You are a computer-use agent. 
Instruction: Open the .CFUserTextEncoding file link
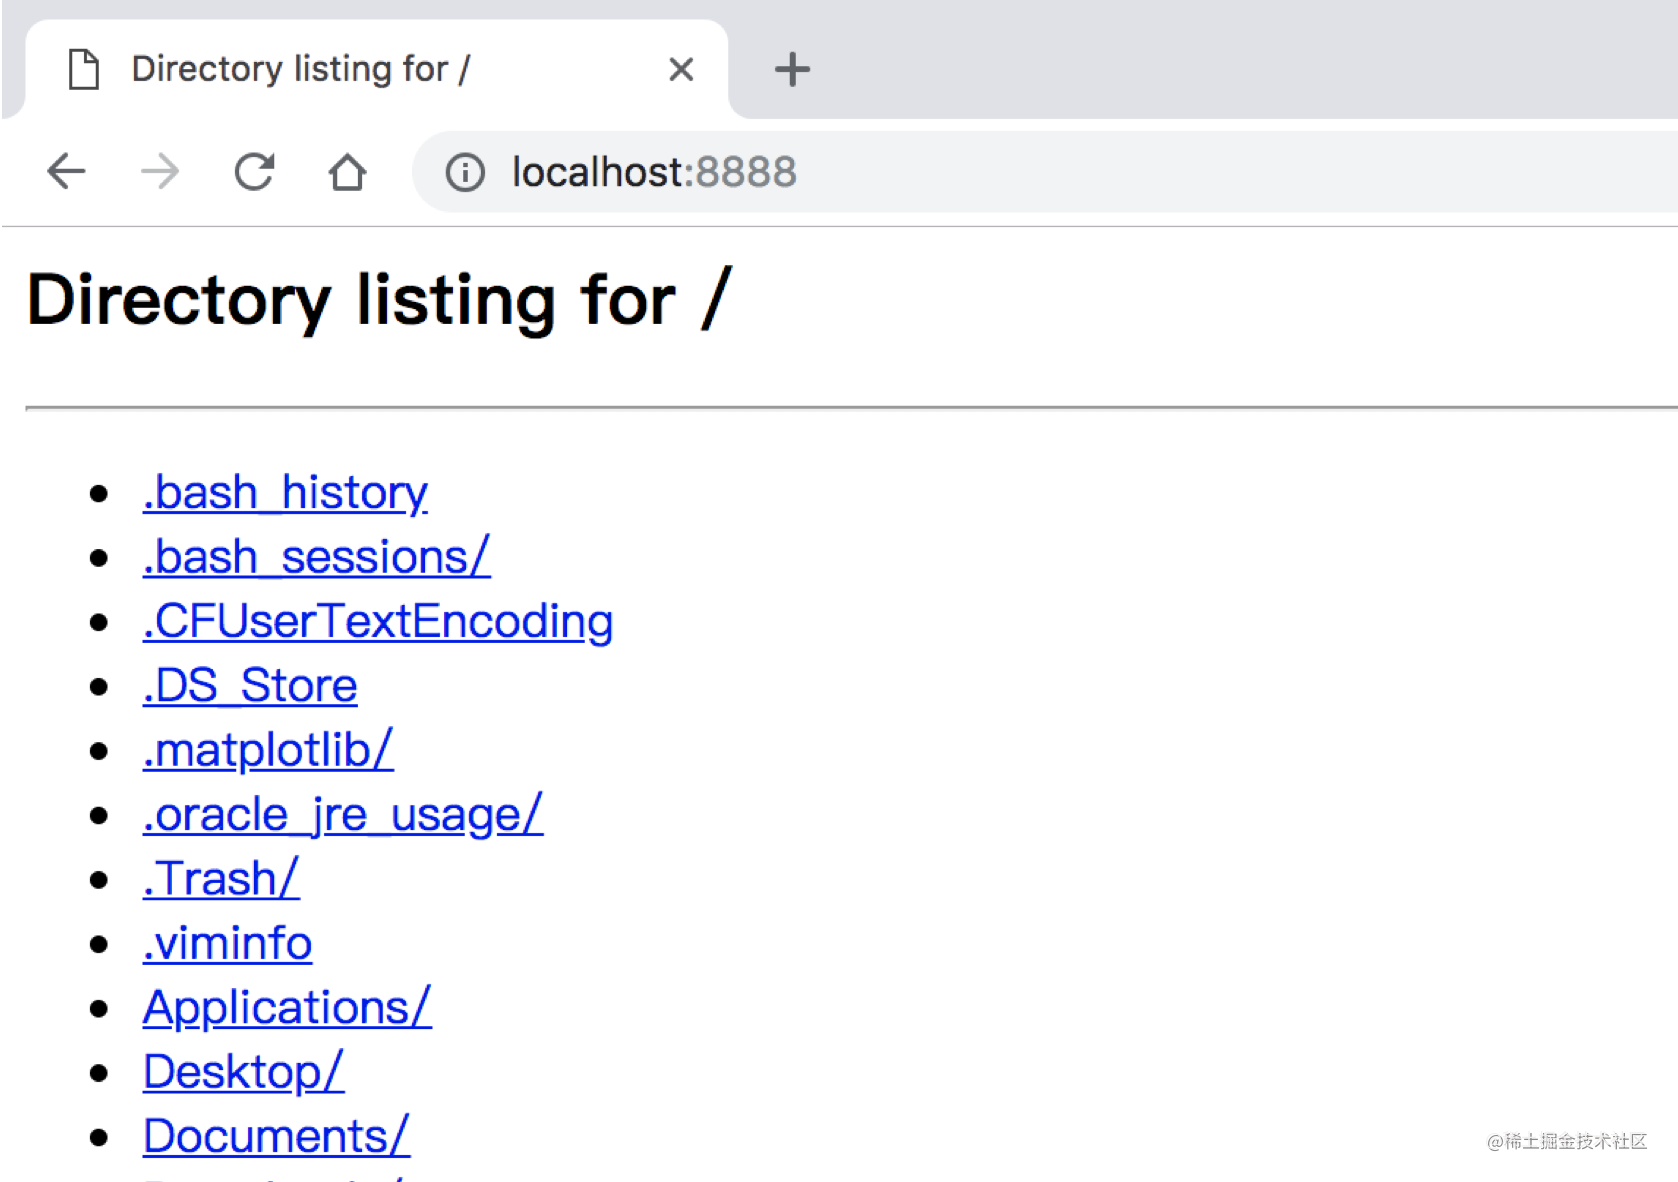click(x=378, y=621)
